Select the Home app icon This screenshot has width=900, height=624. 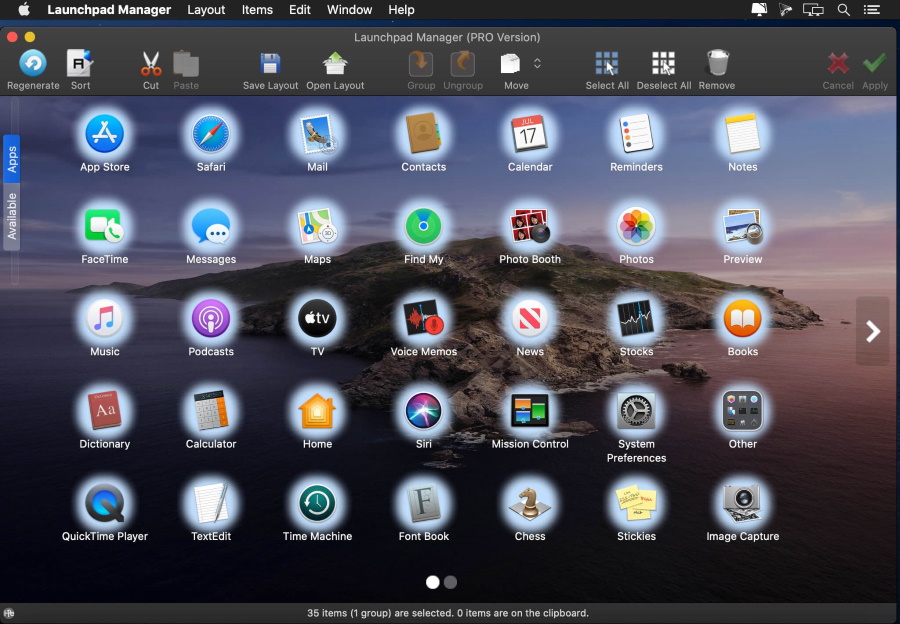coord(317,411)
